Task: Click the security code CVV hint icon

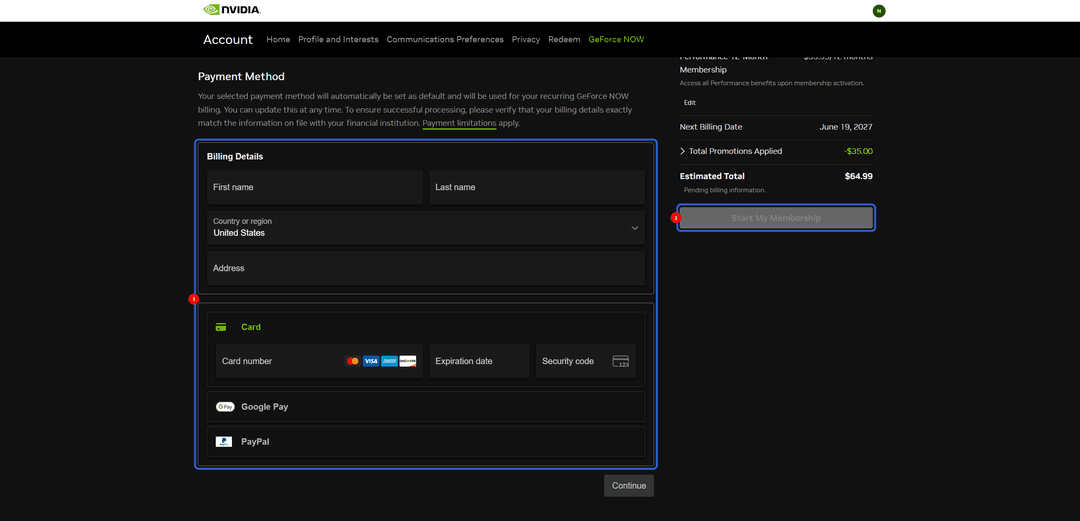Action: 621,361
